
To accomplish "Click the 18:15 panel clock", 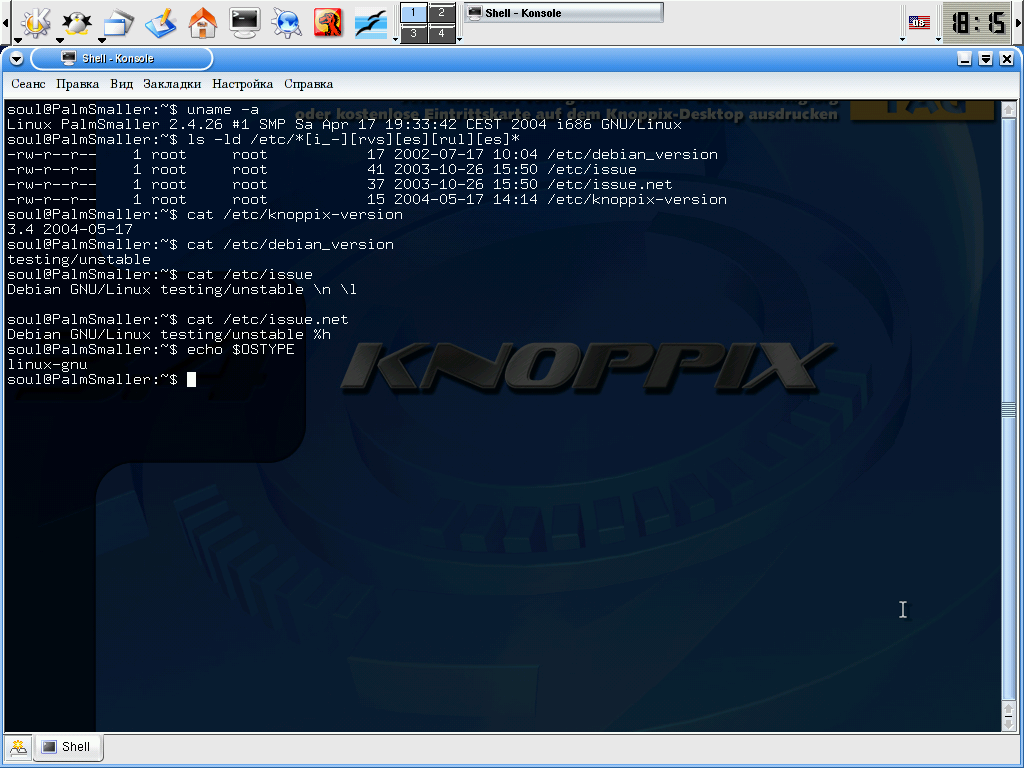I will click(x=978, y=23).
